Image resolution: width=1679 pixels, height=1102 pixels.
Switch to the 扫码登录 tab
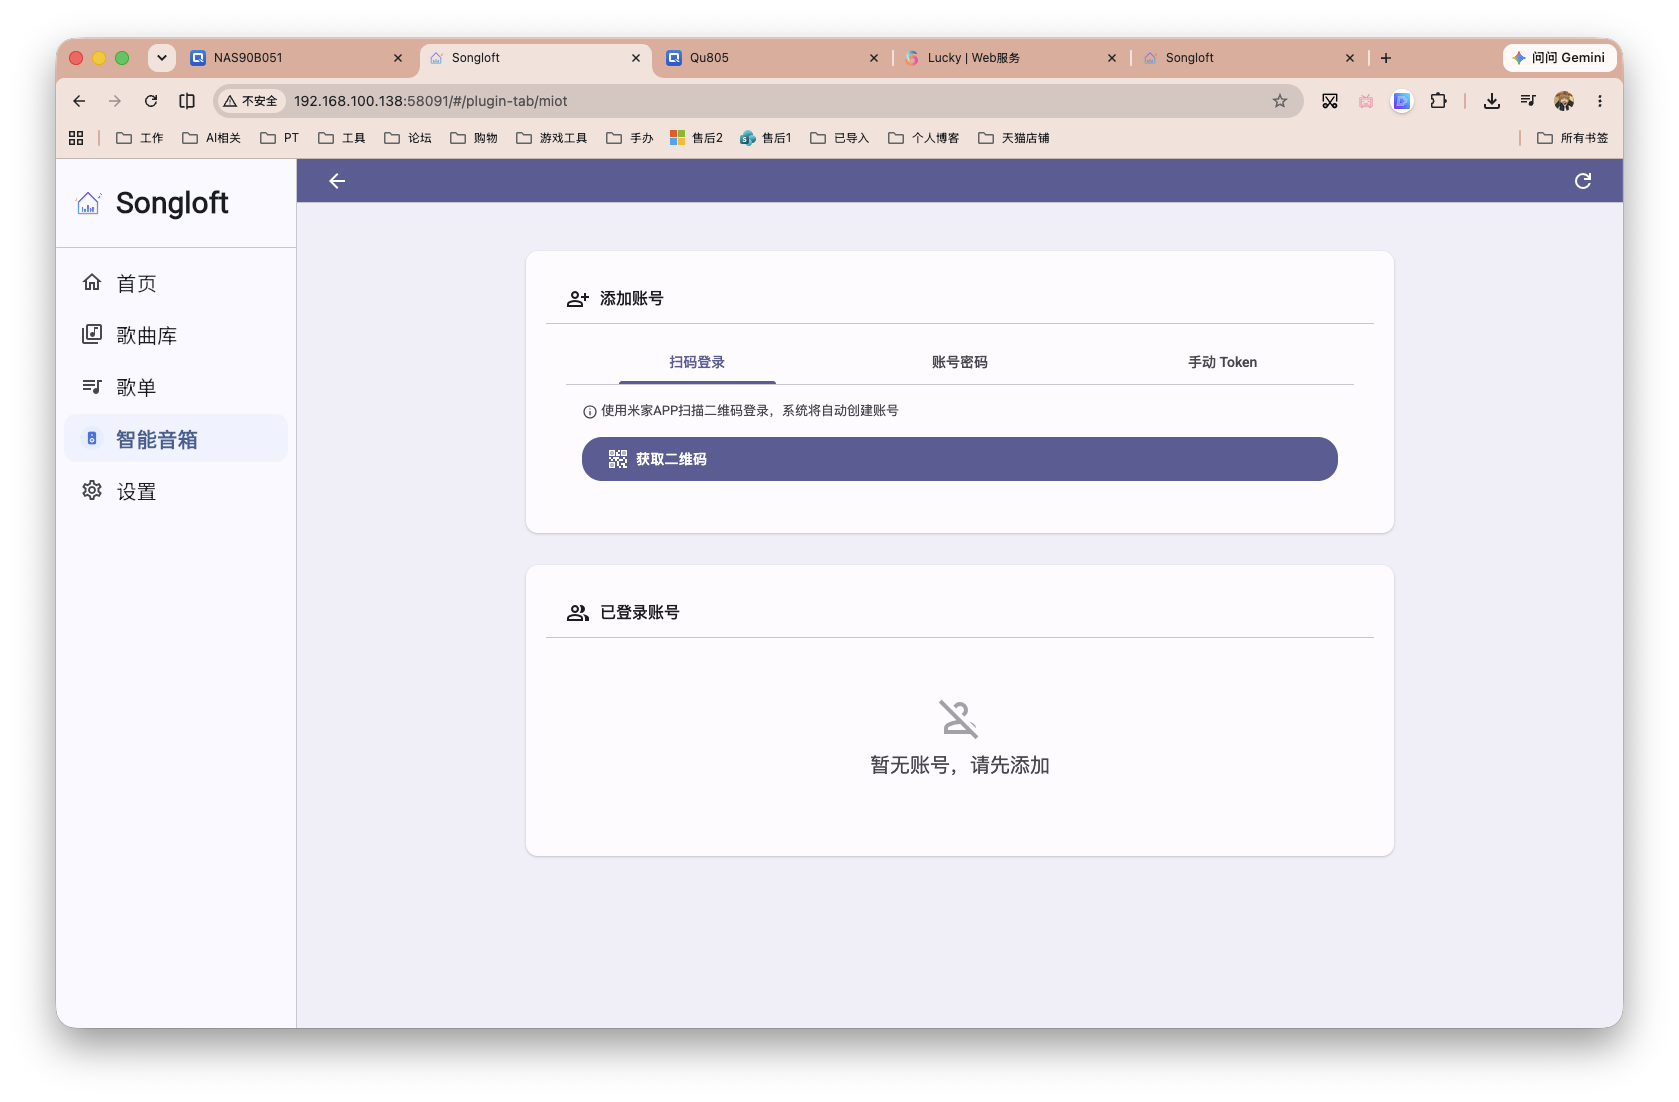click(697, 362)
